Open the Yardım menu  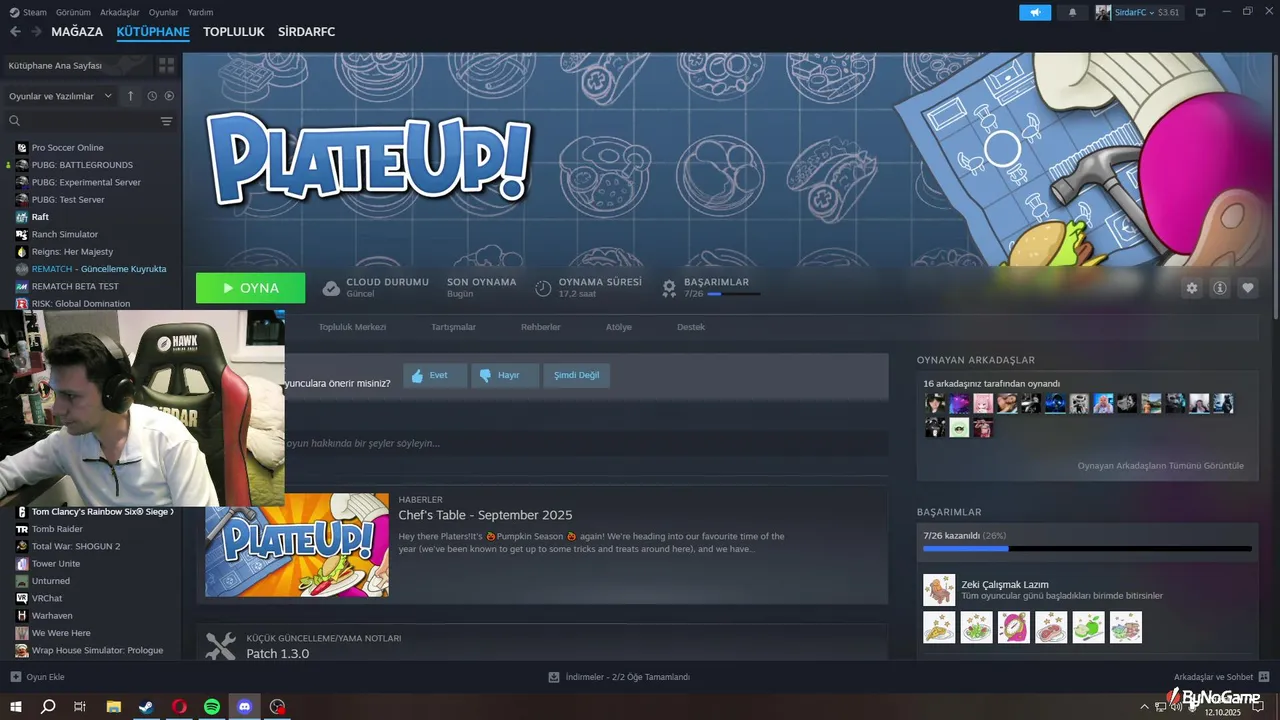tap(200, 12)
